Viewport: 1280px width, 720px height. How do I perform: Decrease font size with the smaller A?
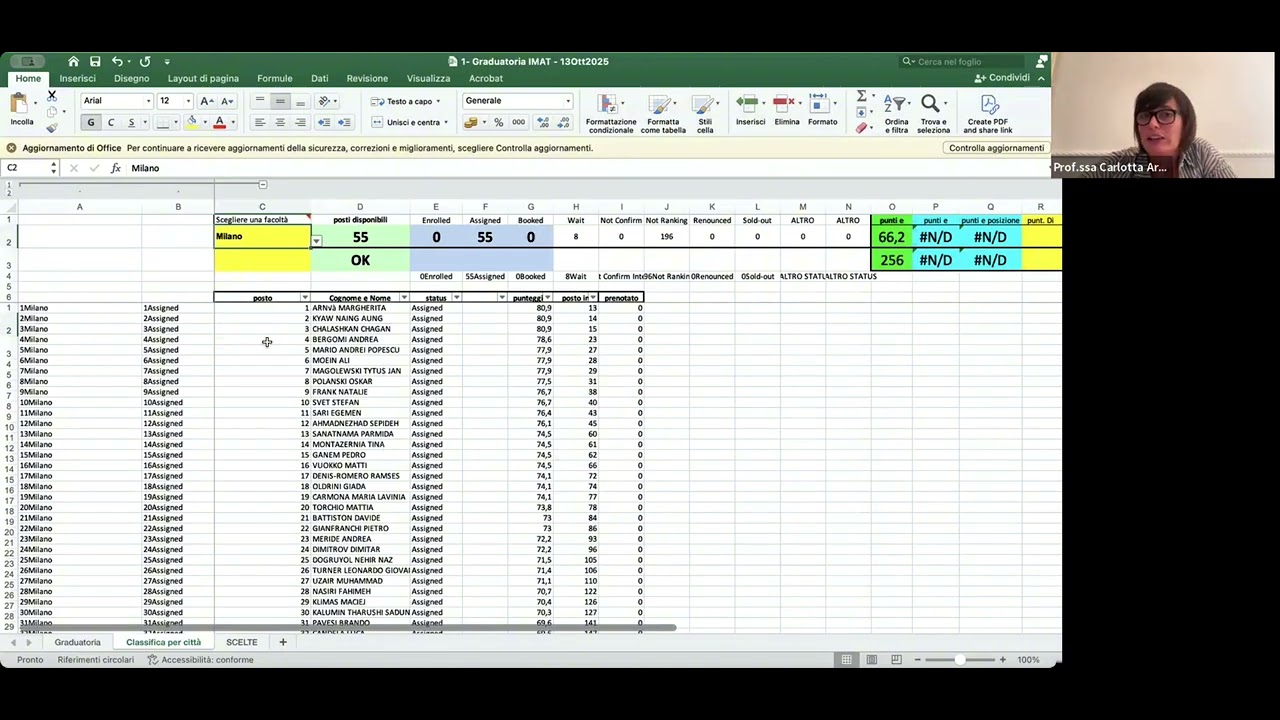point(227,101)
